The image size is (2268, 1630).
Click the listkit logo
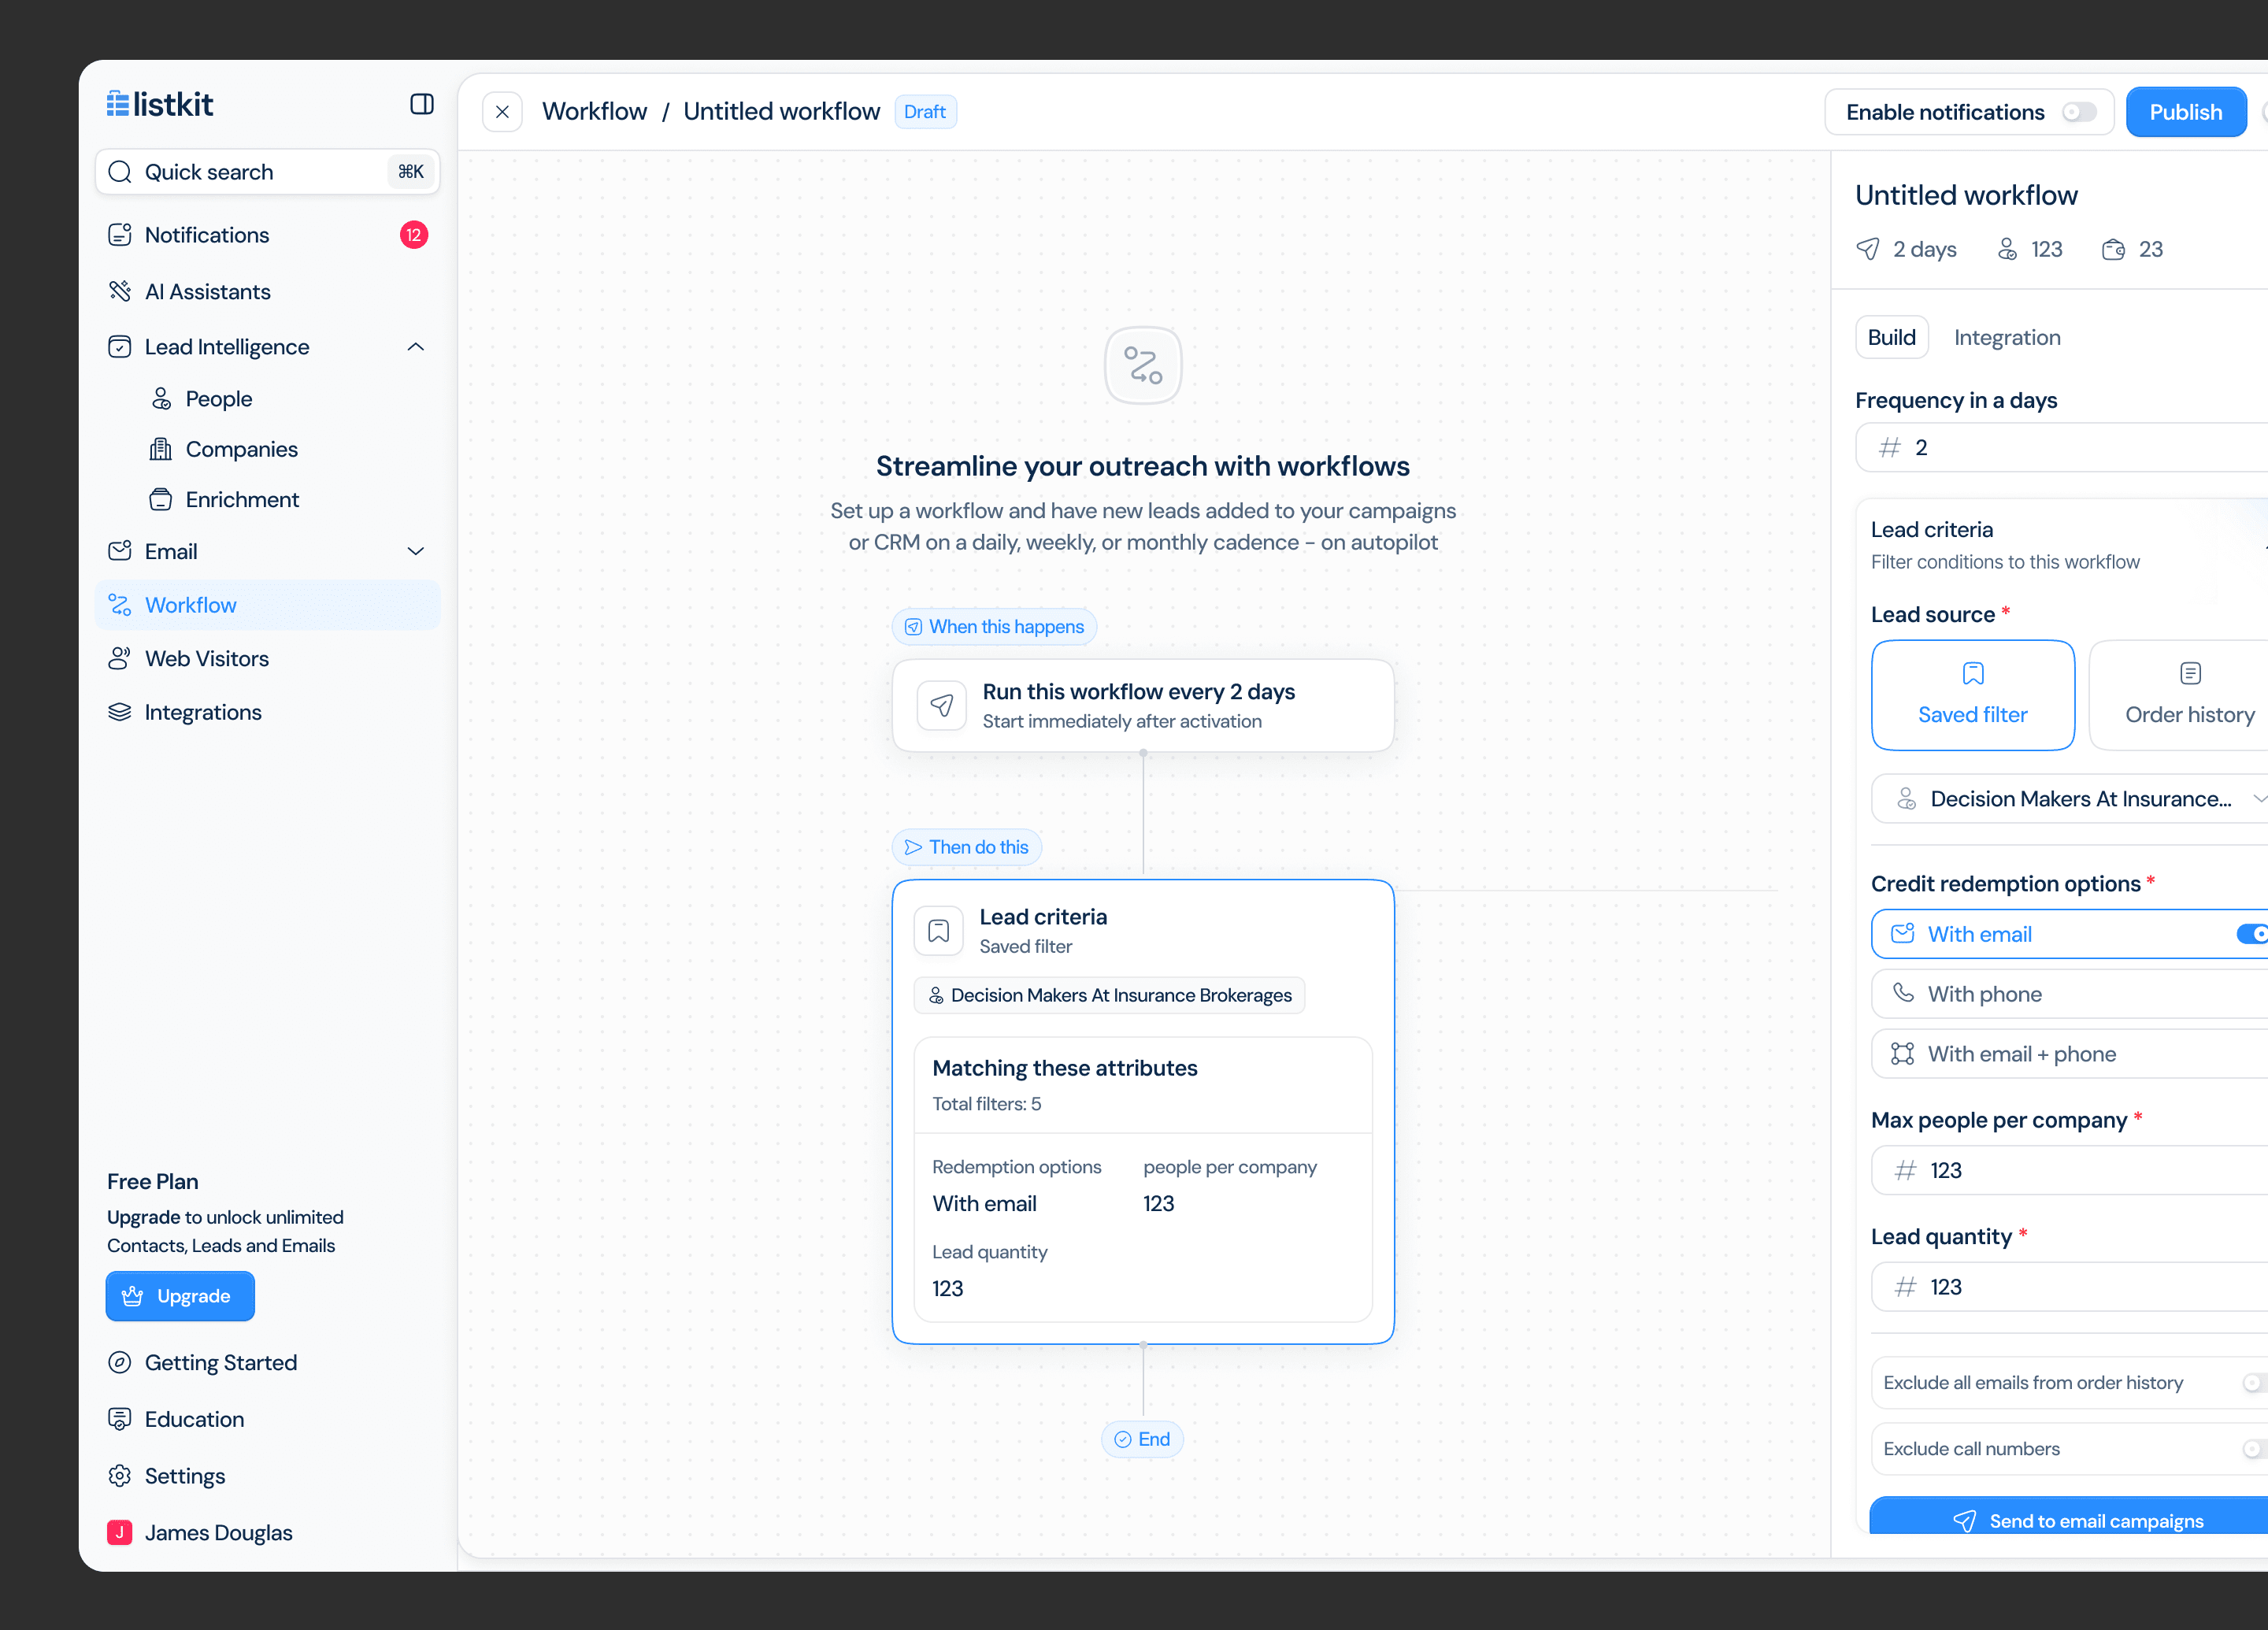point(160,104)
